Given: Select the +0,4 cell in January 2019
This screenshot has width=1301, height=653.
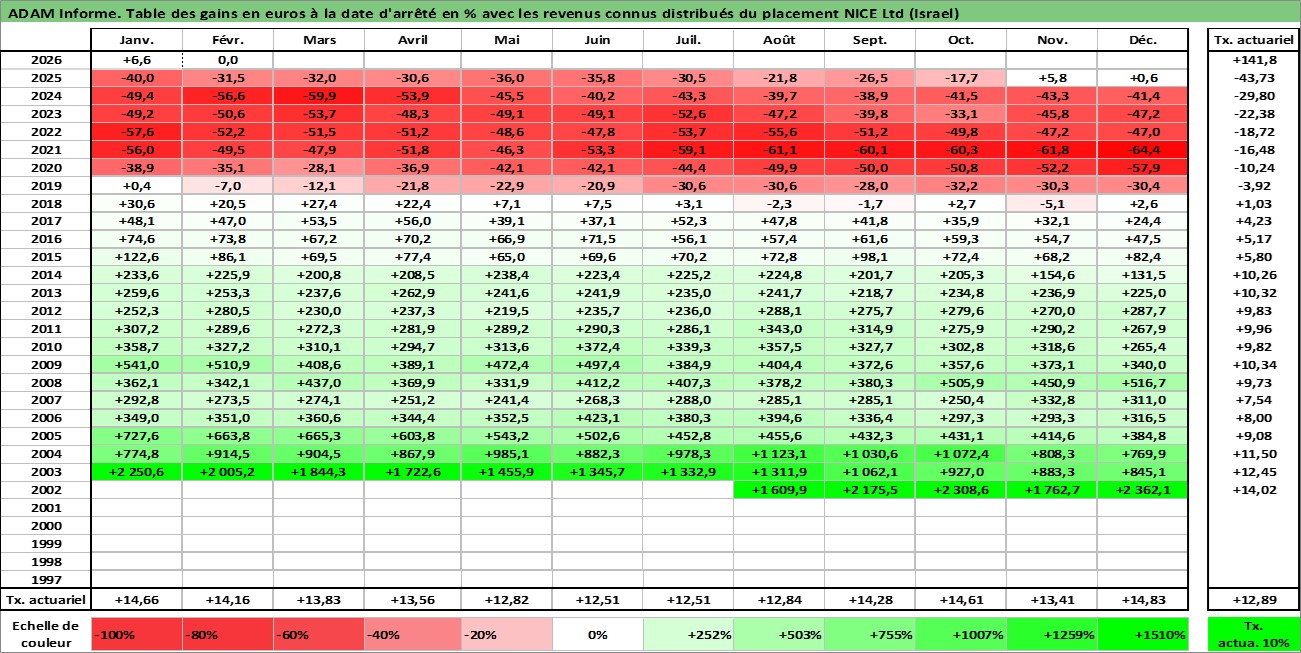Looking at the screenshot, I should coord(136,185).
